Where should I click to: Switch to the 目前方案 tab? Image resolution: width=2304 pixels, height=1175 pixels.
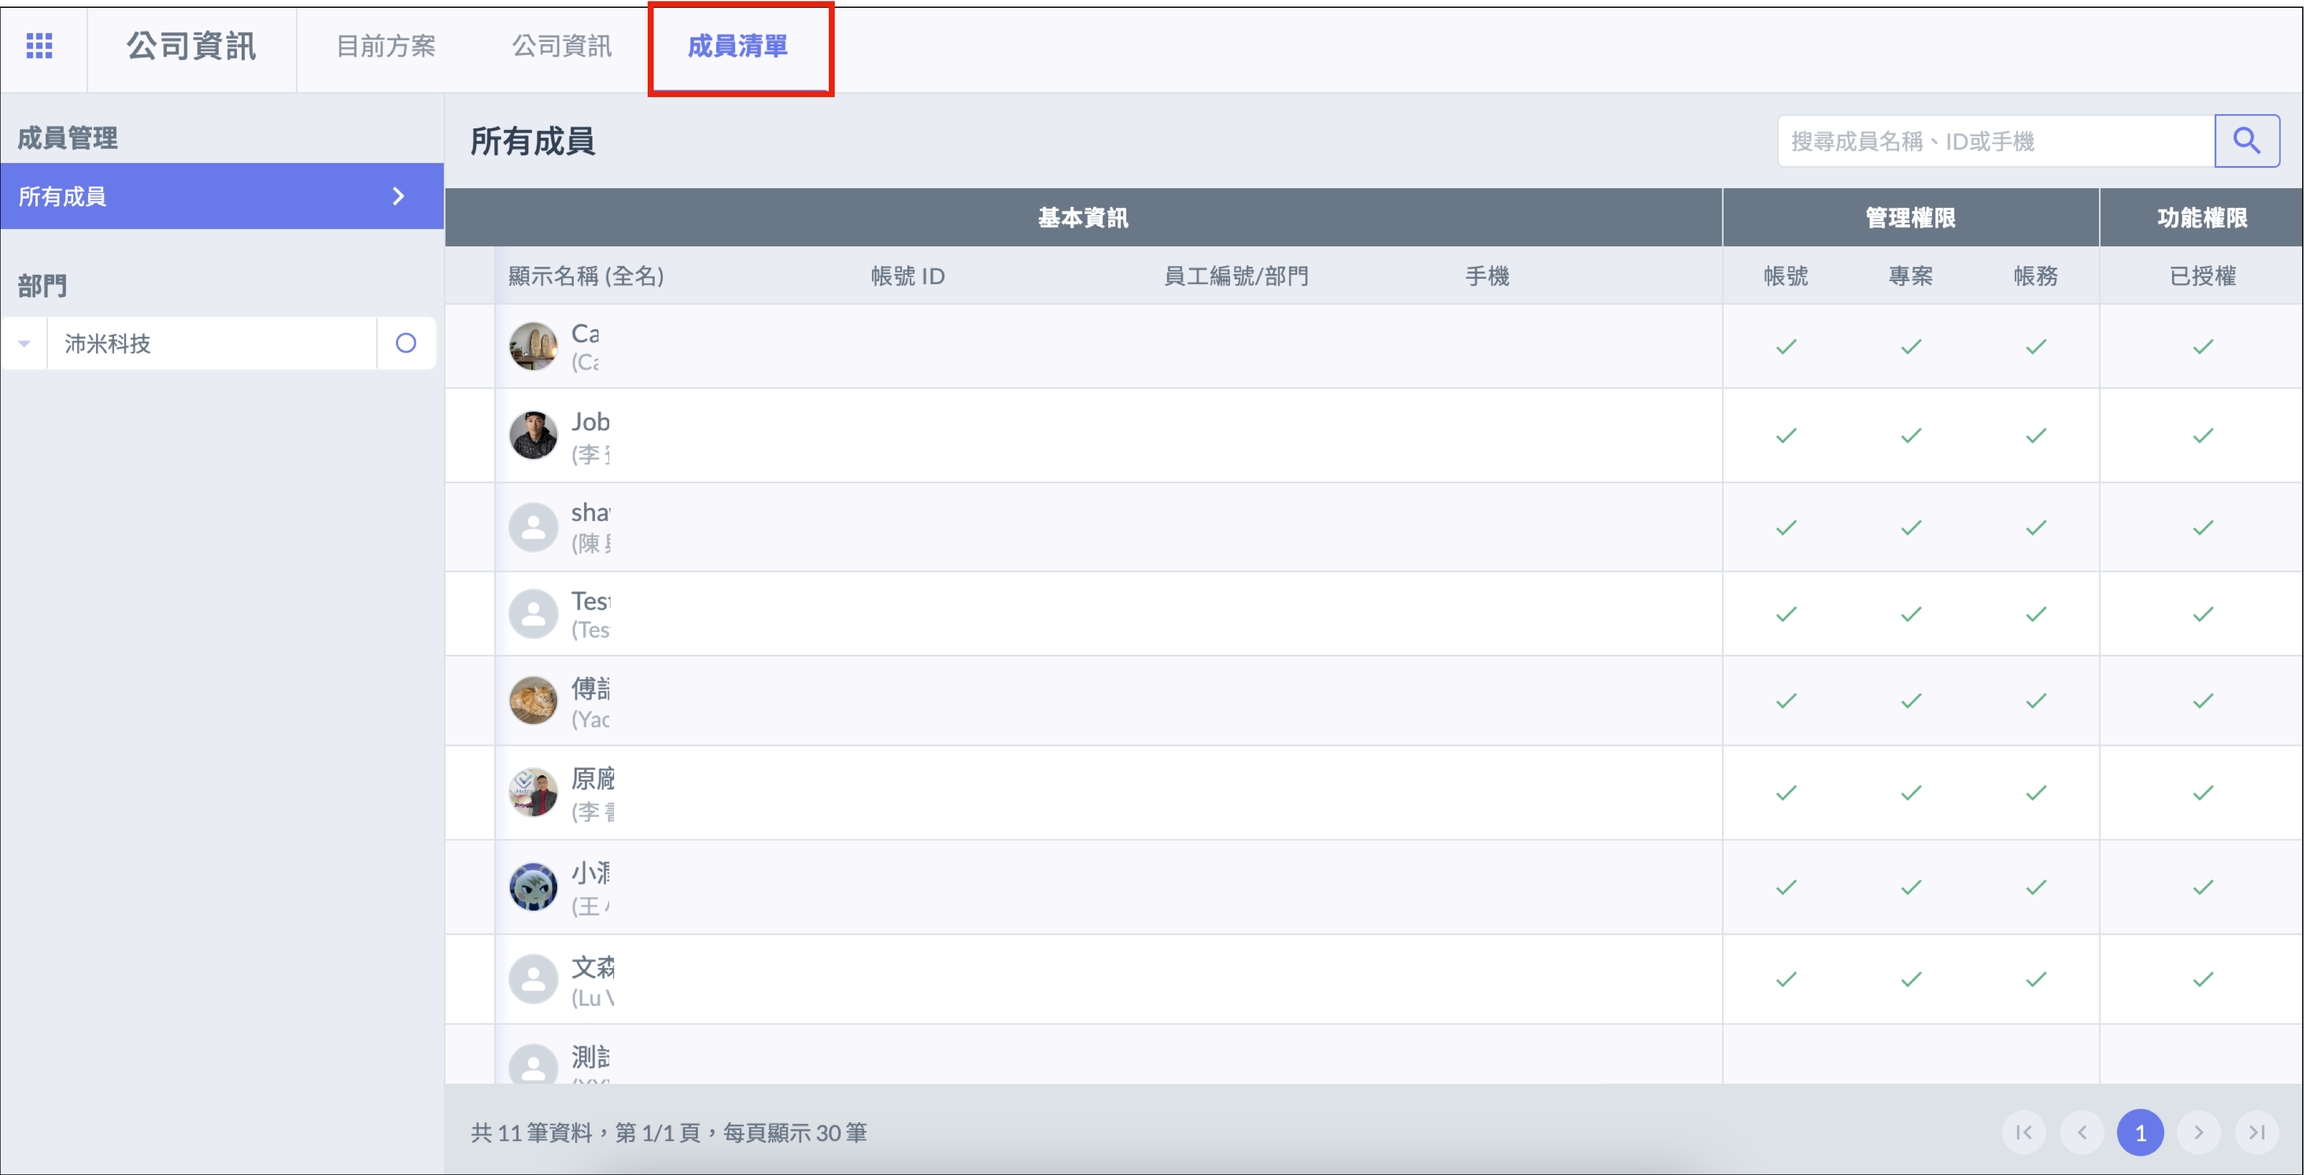click(x=385, y=46)
